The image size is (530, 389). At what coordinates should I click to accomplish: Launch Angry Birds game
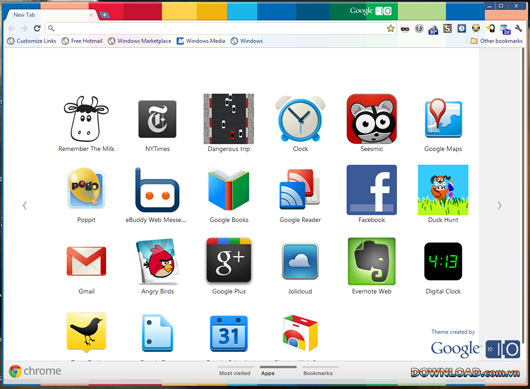coord(157,261)
